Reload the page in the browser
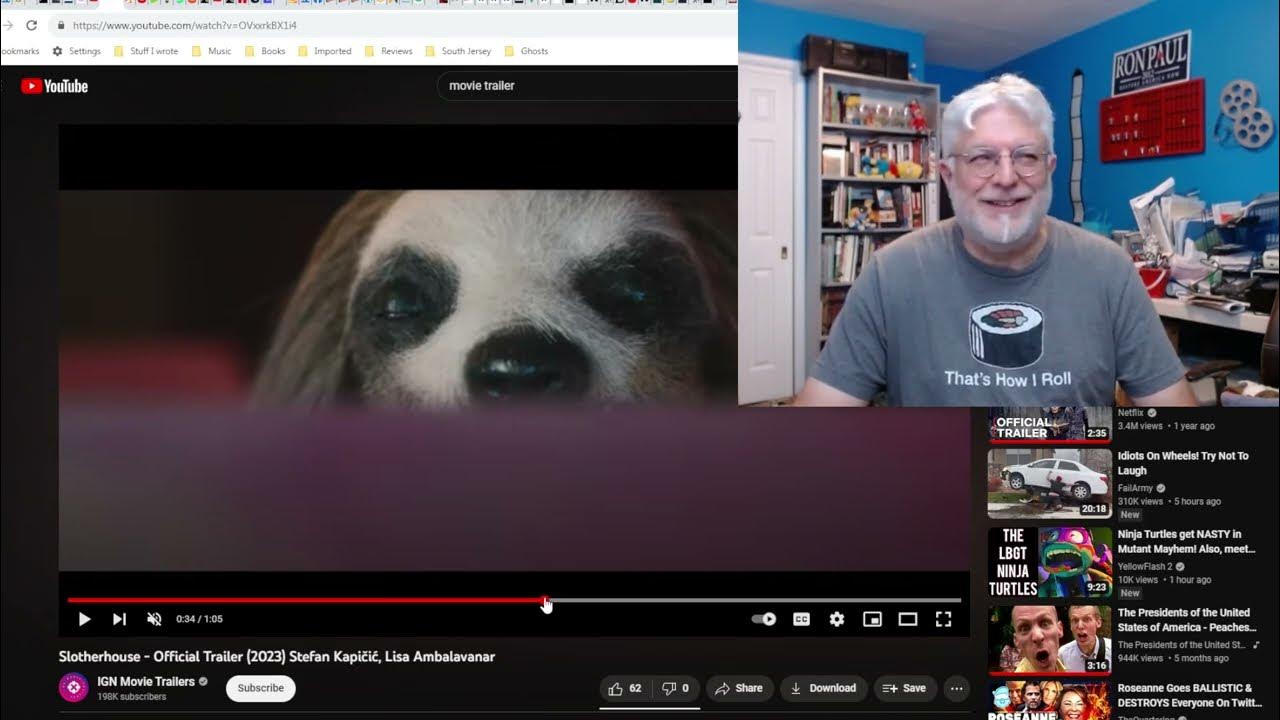 pyautogui.click(x=31, y=25)
